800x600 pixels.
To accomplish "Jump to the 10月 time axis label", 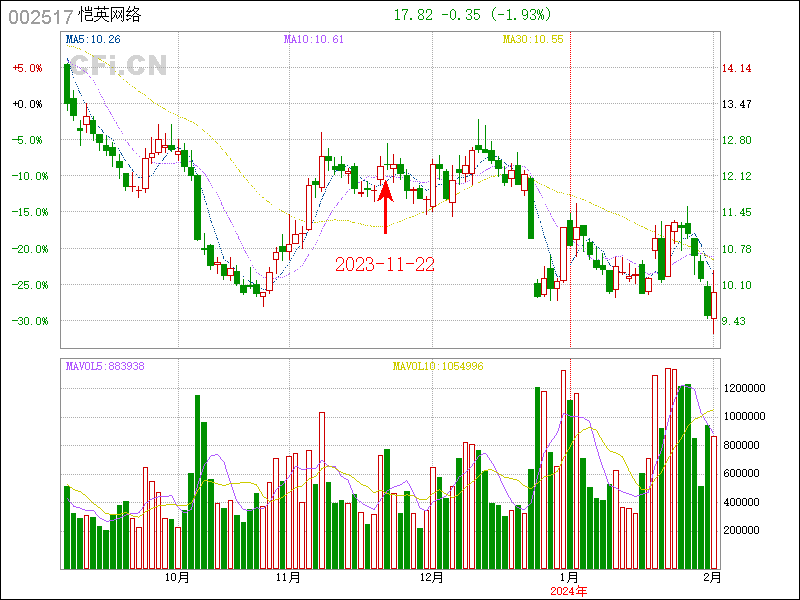I will pos(177,577).
